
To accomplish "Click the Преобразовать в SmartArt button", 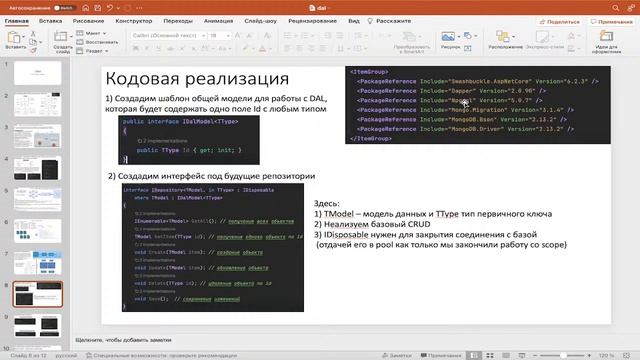I will (x=411, y=42).
